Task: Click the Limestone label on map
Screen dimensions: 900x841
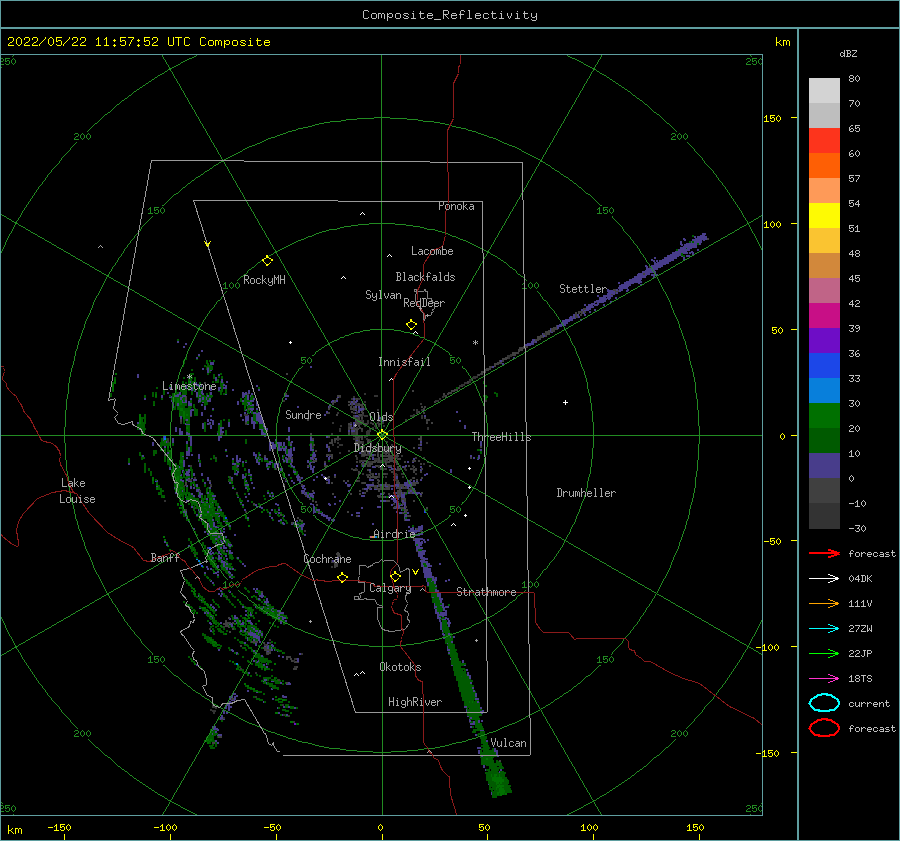Action: coord(189,386)
